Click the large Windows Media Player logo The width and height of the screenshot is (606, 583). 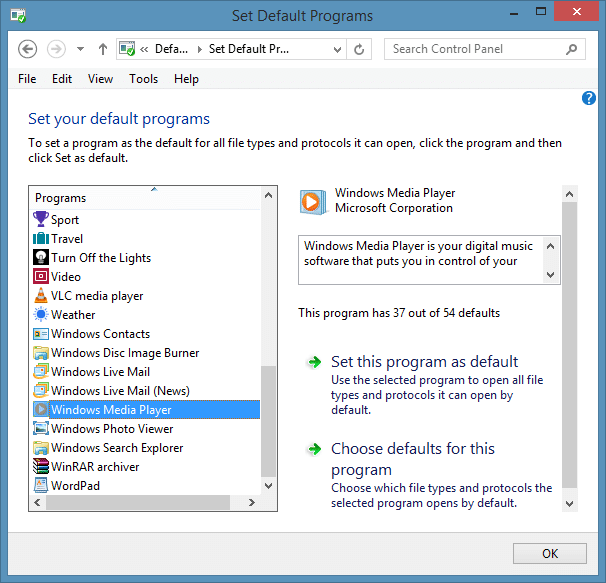coord(312,202)
